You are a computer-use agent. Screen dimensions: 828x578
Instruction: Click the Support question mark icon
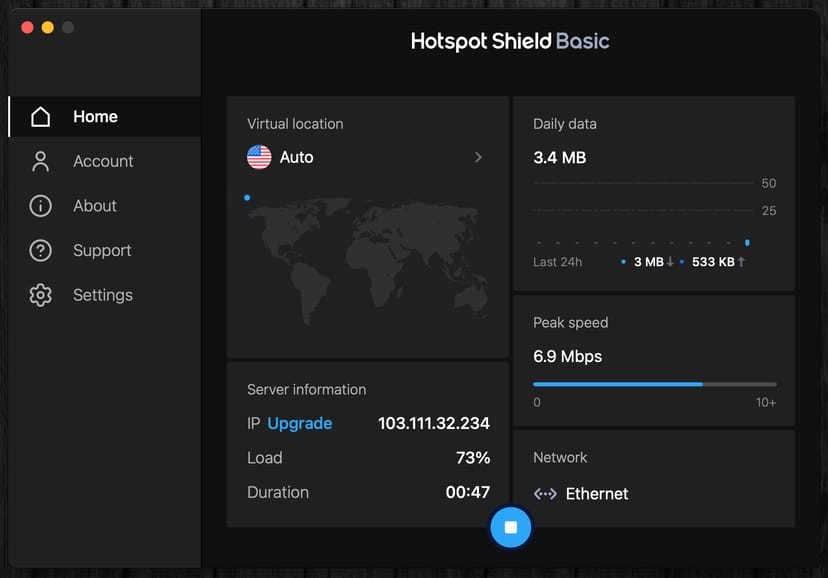click(x=40, y=251)
